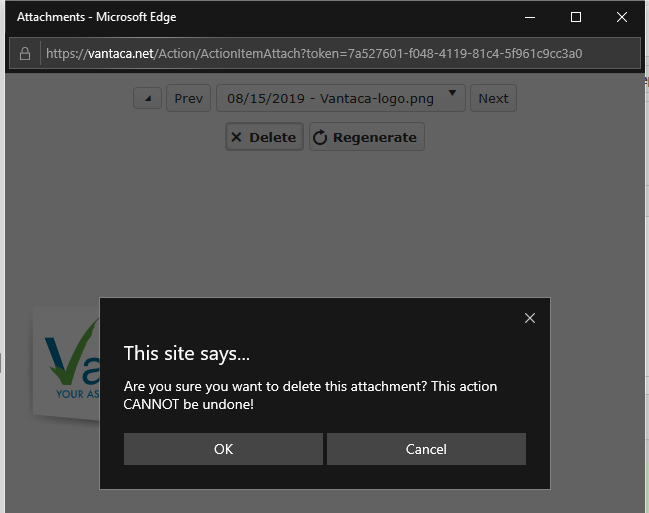Click the 'This site says...' dialog heading
This screenshot has width=649, height=513.
tap(187, 353)
